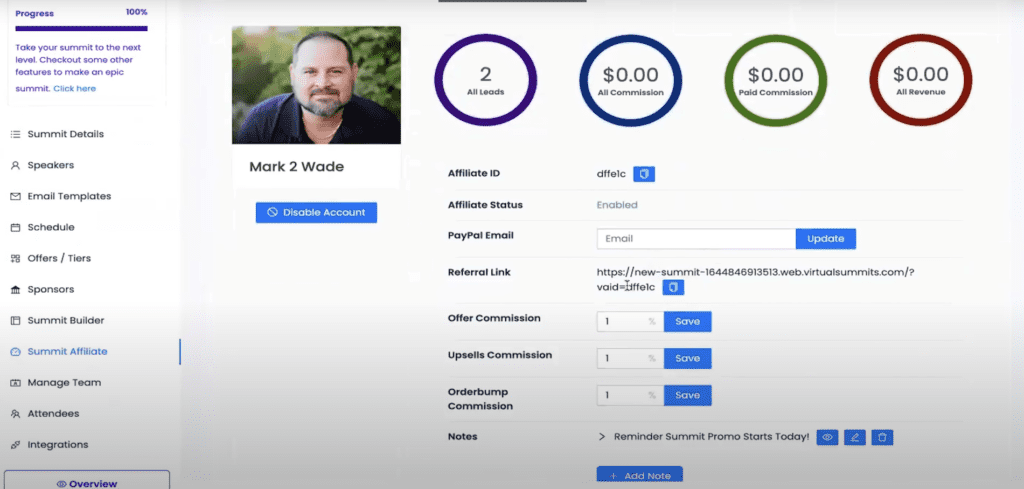Click the Enabled affiliate status text
The width and height of the screenshot is (1024, 489).
click(616, 205)
